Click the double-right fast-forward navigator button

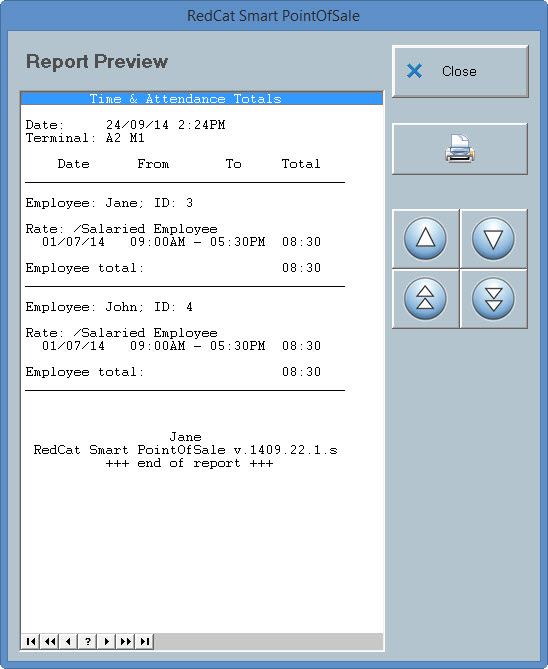125,641
